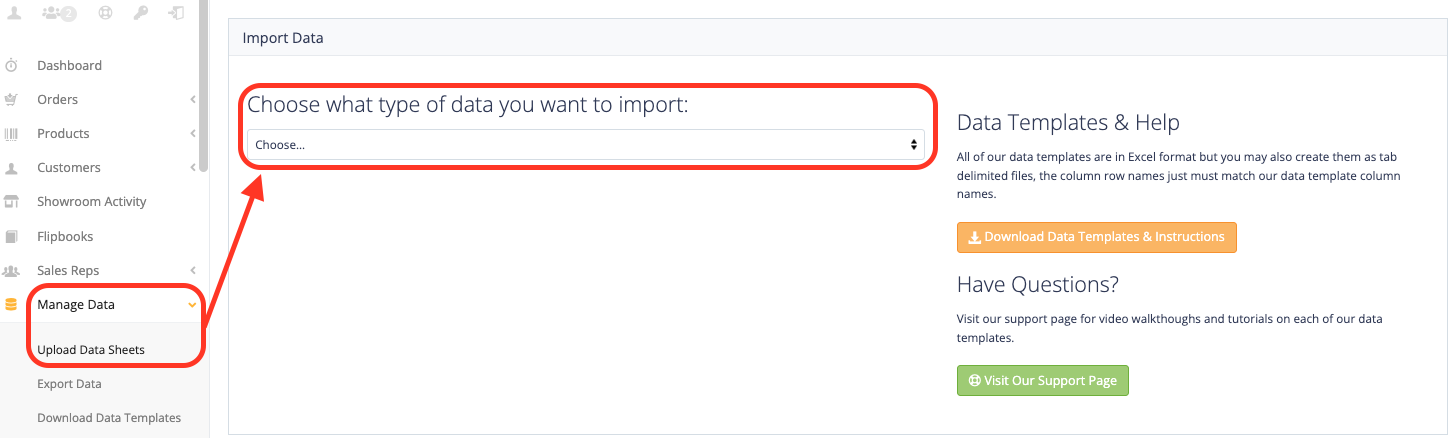
Task: Open the Choose... data type dropdown
Action: (x=586, y=144)
